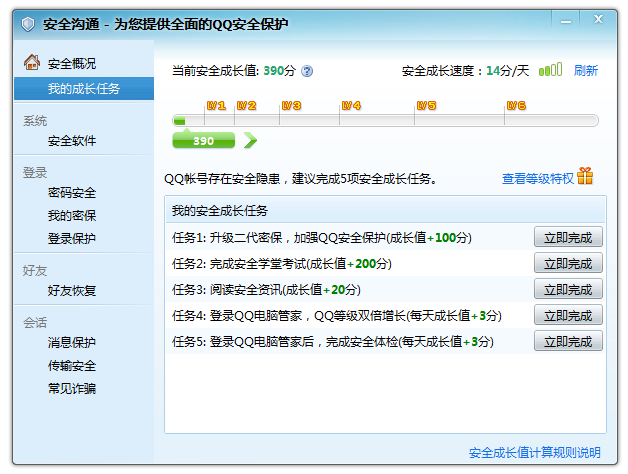Open 安全软件 under 系统
The image size is (628, 474).
pos(72,141)
